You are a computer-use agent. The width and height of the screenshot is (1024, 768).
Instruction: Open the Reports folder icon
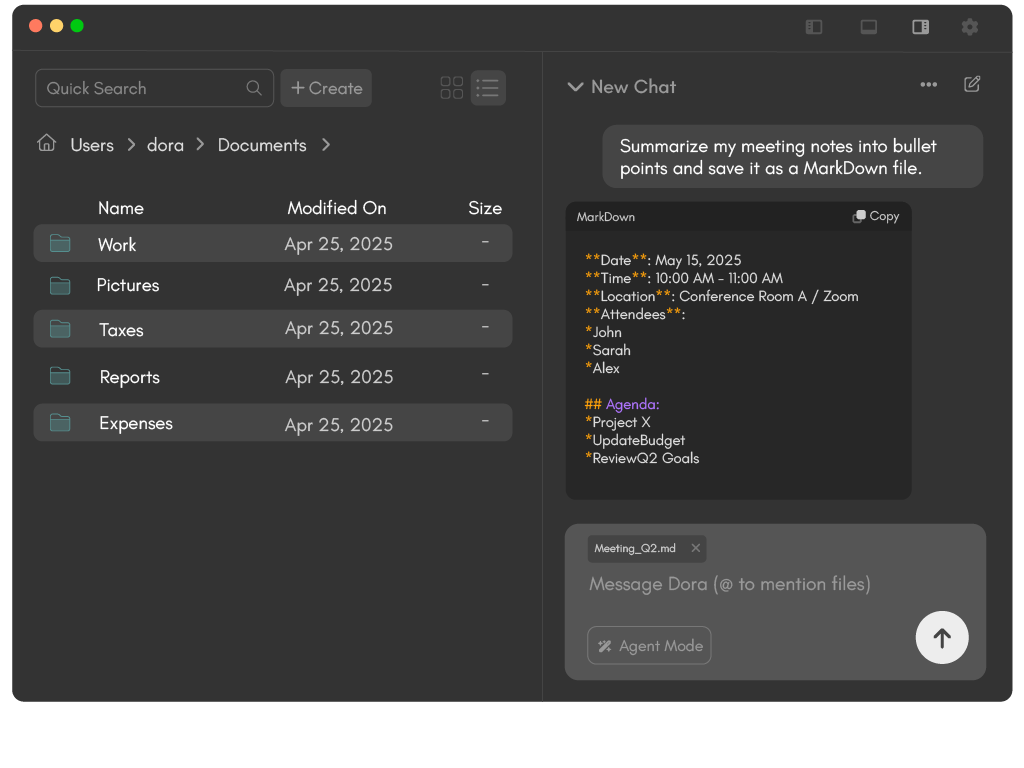click(x=60, y=376)
